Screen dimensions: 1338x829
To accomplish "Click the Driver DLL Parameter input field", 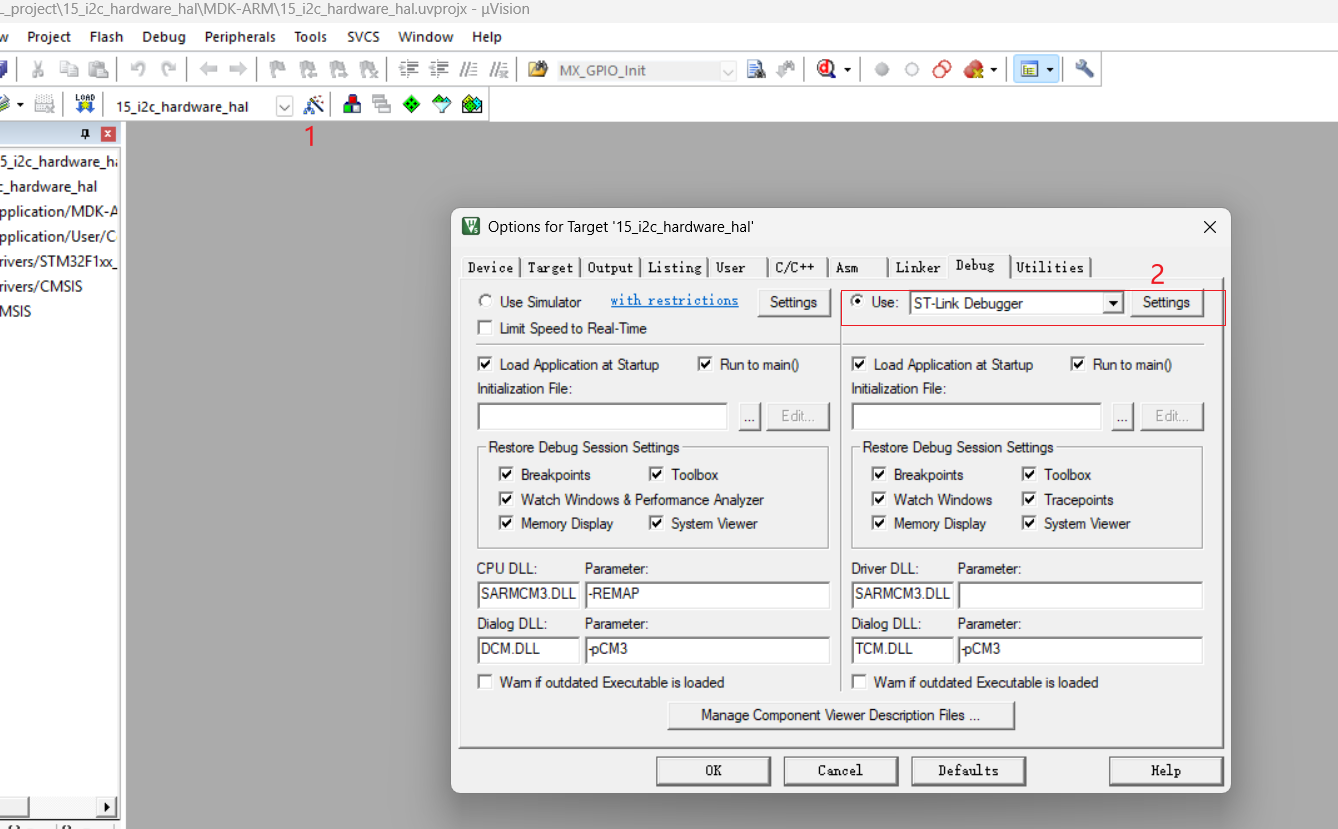I will point(1080,596).
